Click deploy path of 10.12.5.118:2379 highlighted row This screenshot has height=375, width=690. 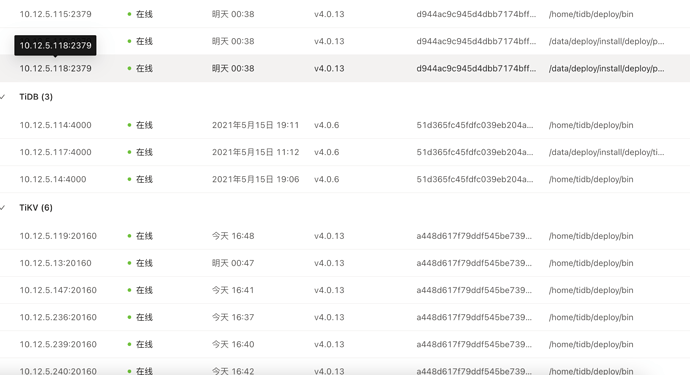pyautogui.click(x=606, y=69)
